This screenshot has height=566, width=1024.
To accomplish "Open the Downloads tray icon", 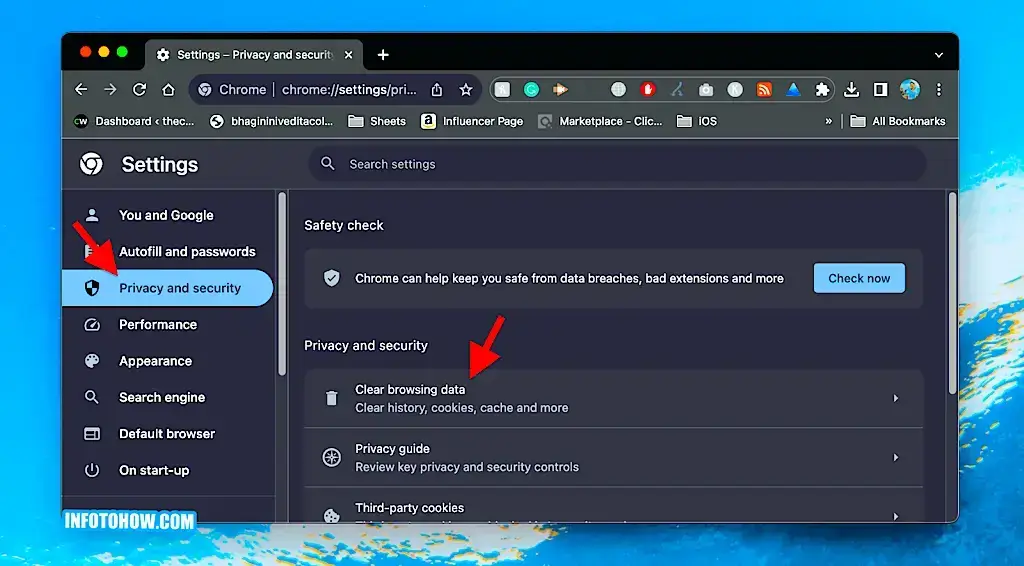I will click(x=852, y=89).
